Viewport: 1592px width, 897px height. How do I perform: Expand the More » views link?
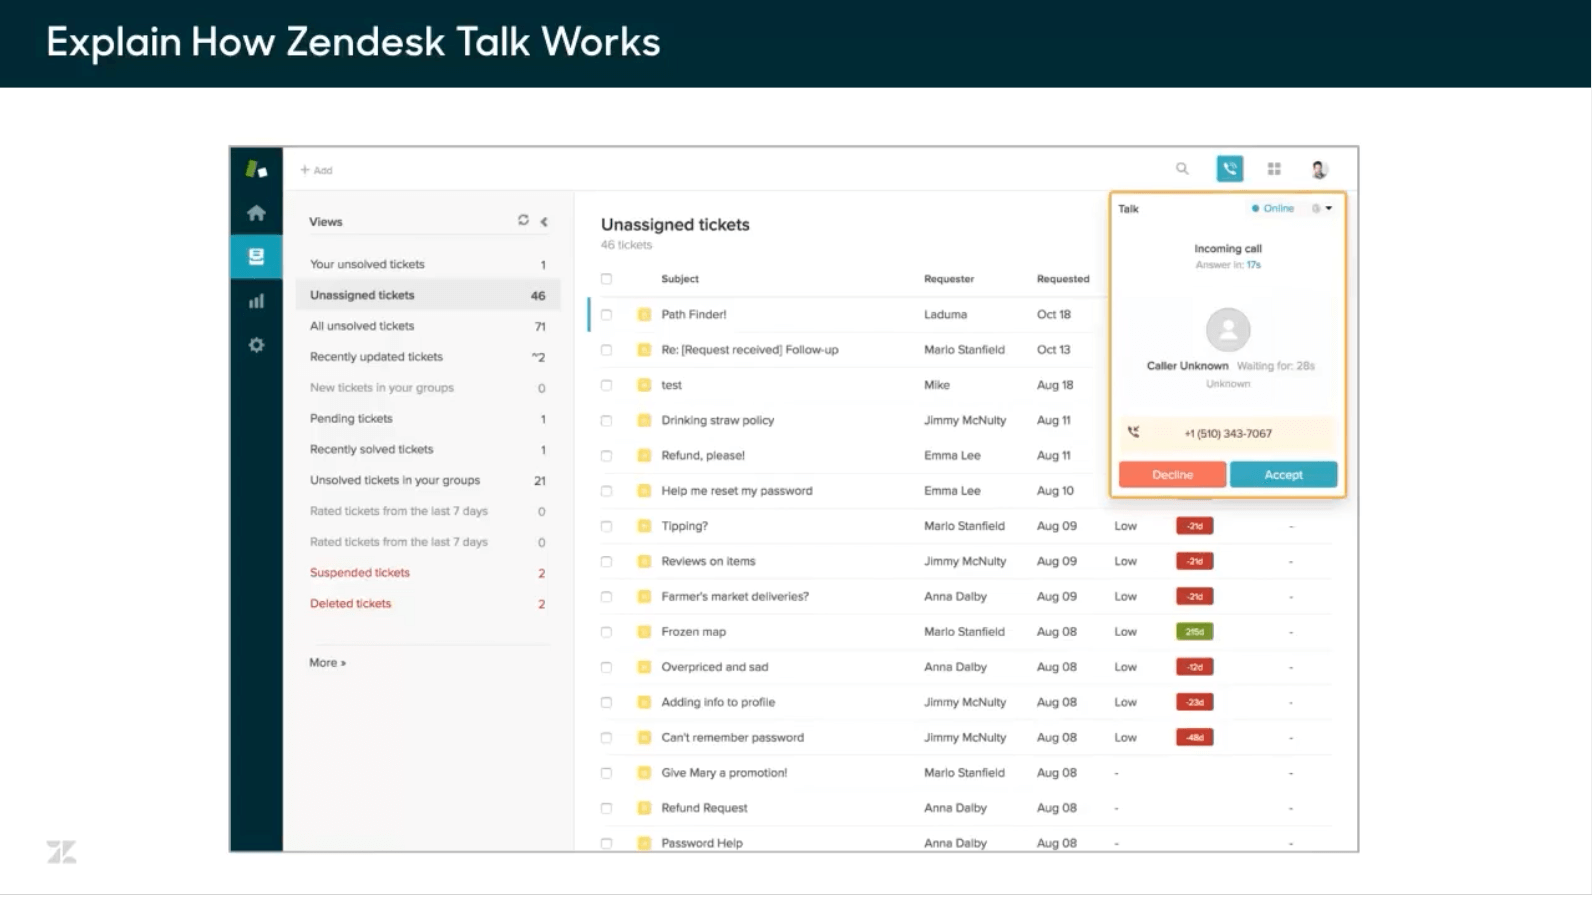tap(327, 662)
